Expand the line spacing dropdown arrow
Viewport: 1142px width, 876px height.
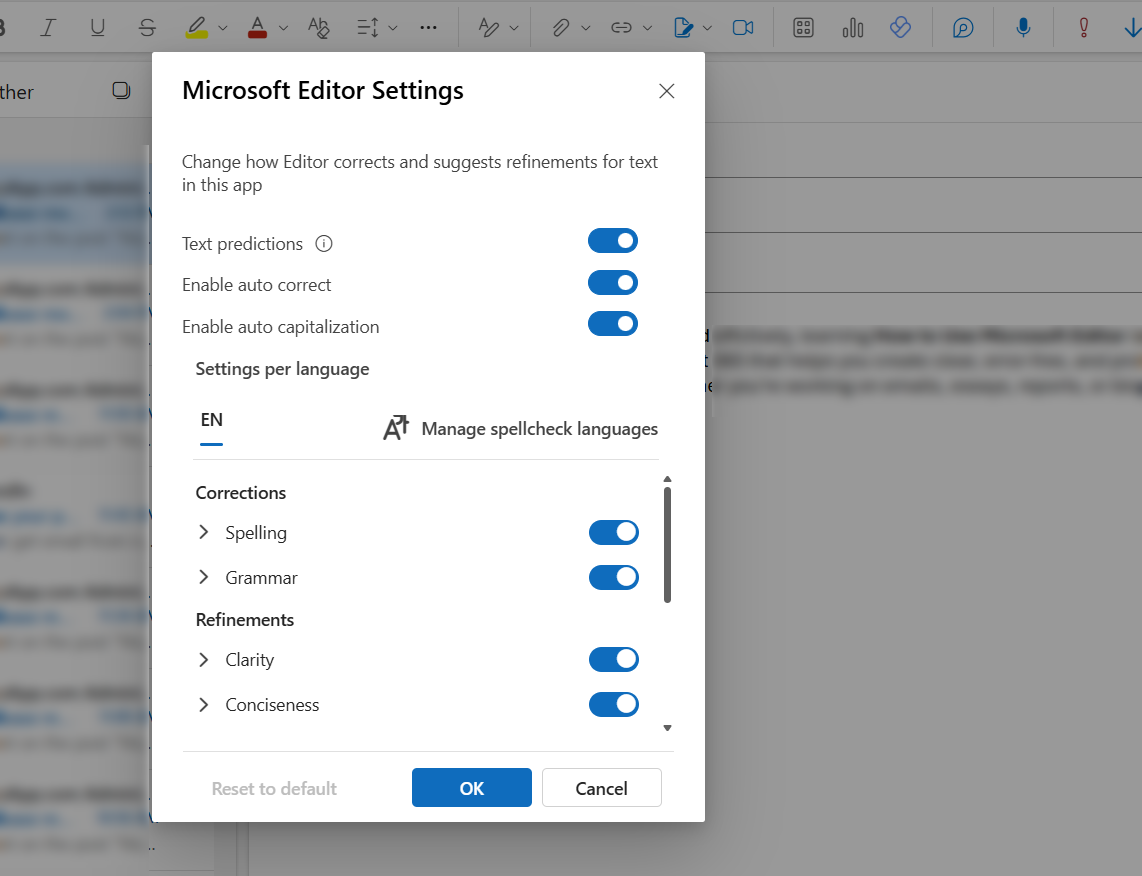point(393,28)
